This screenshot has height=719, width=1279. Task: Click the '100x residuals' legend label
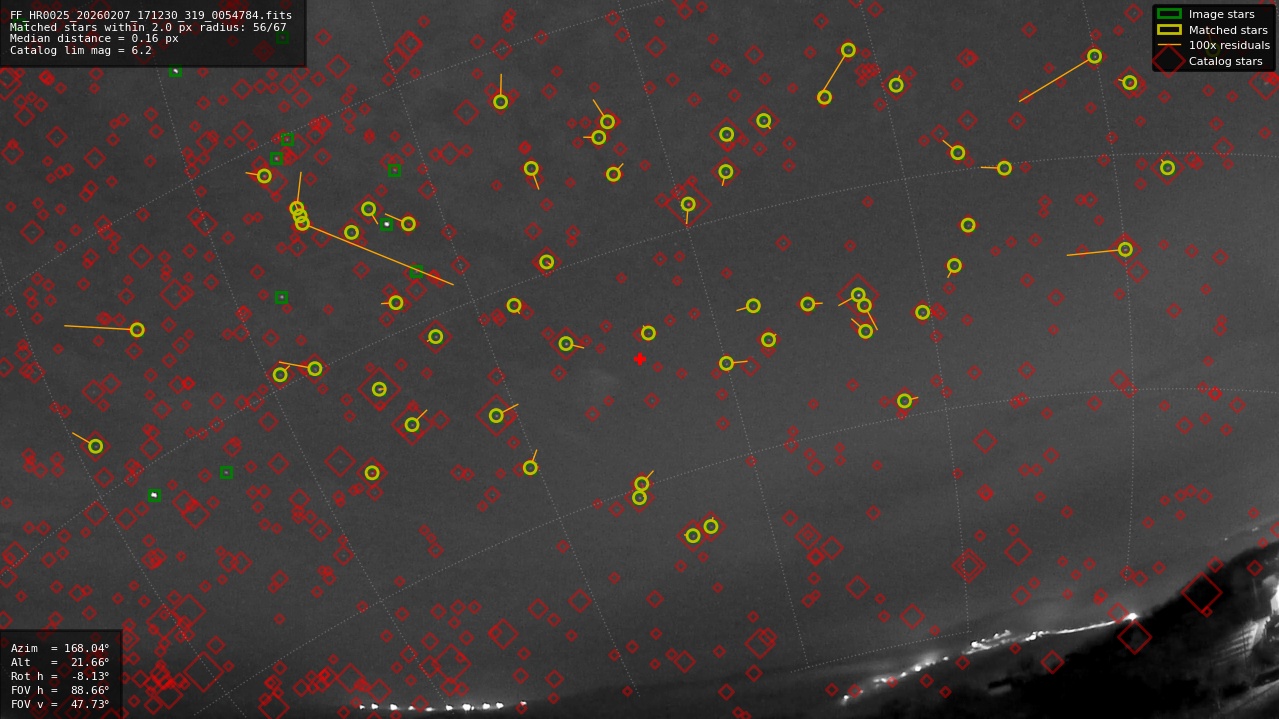click(1229, 45)
